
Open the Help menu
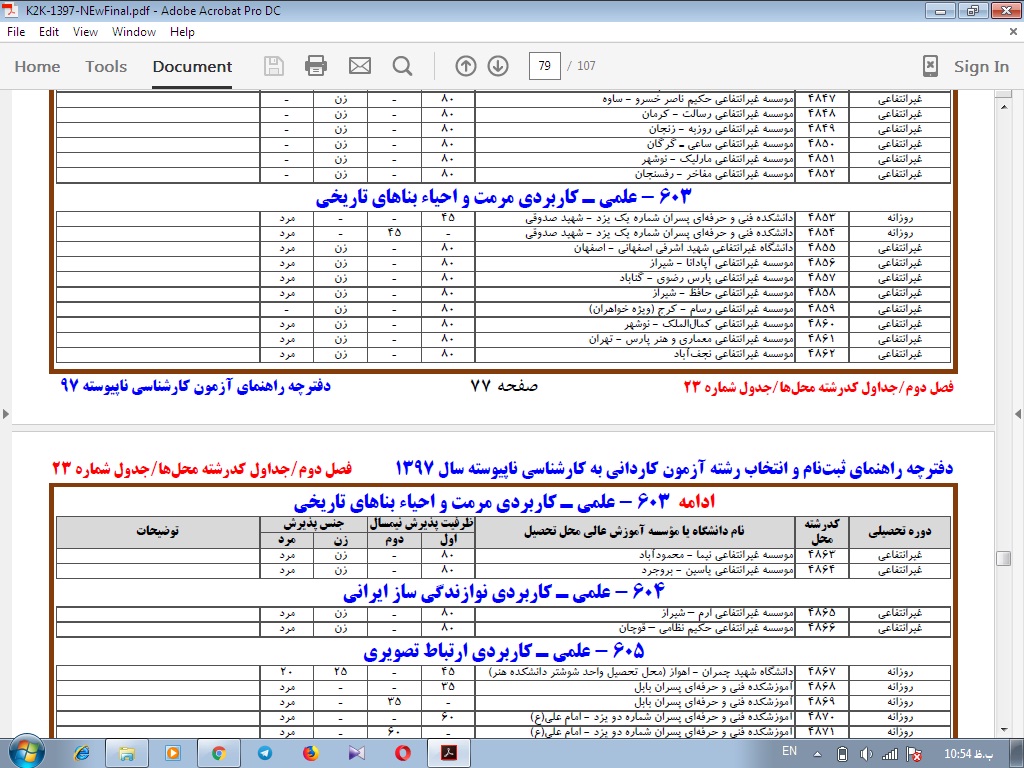tap(182, 32)
